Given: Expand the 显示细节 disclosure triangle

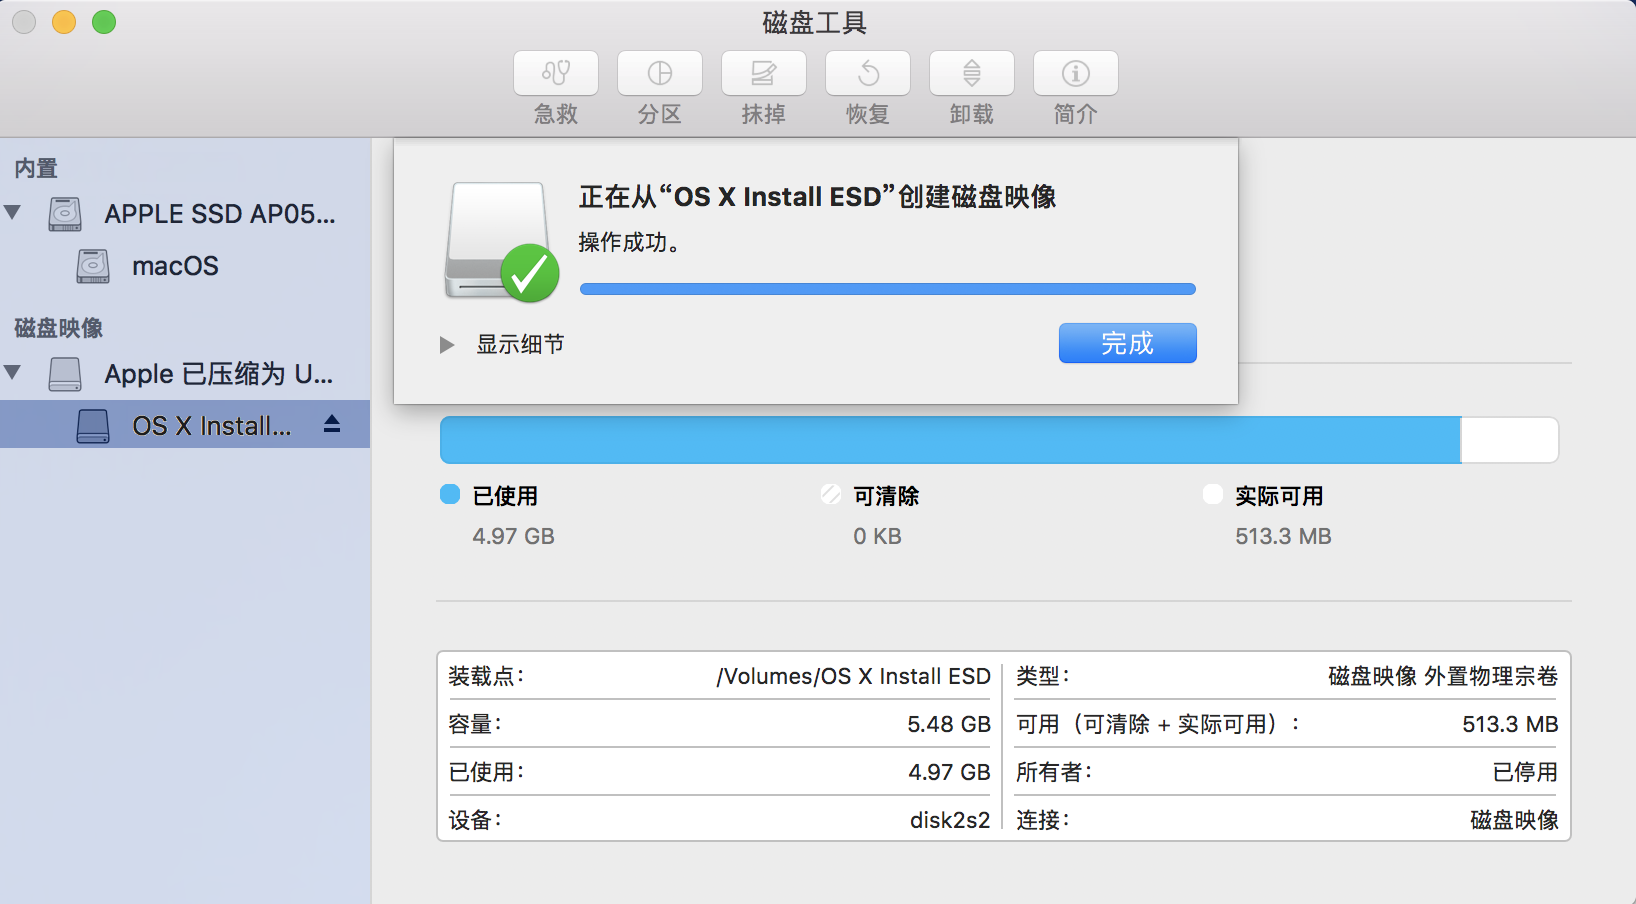Looking at the screenshot, I should [446, 344].
